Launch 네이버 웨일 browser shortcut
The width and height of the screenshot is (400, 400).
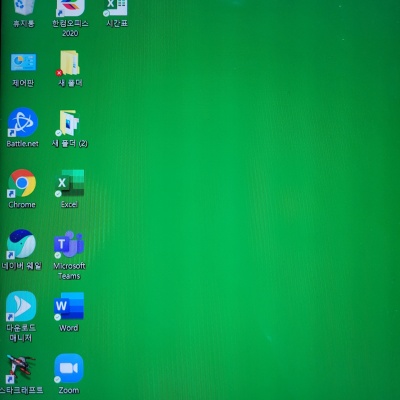21,244
